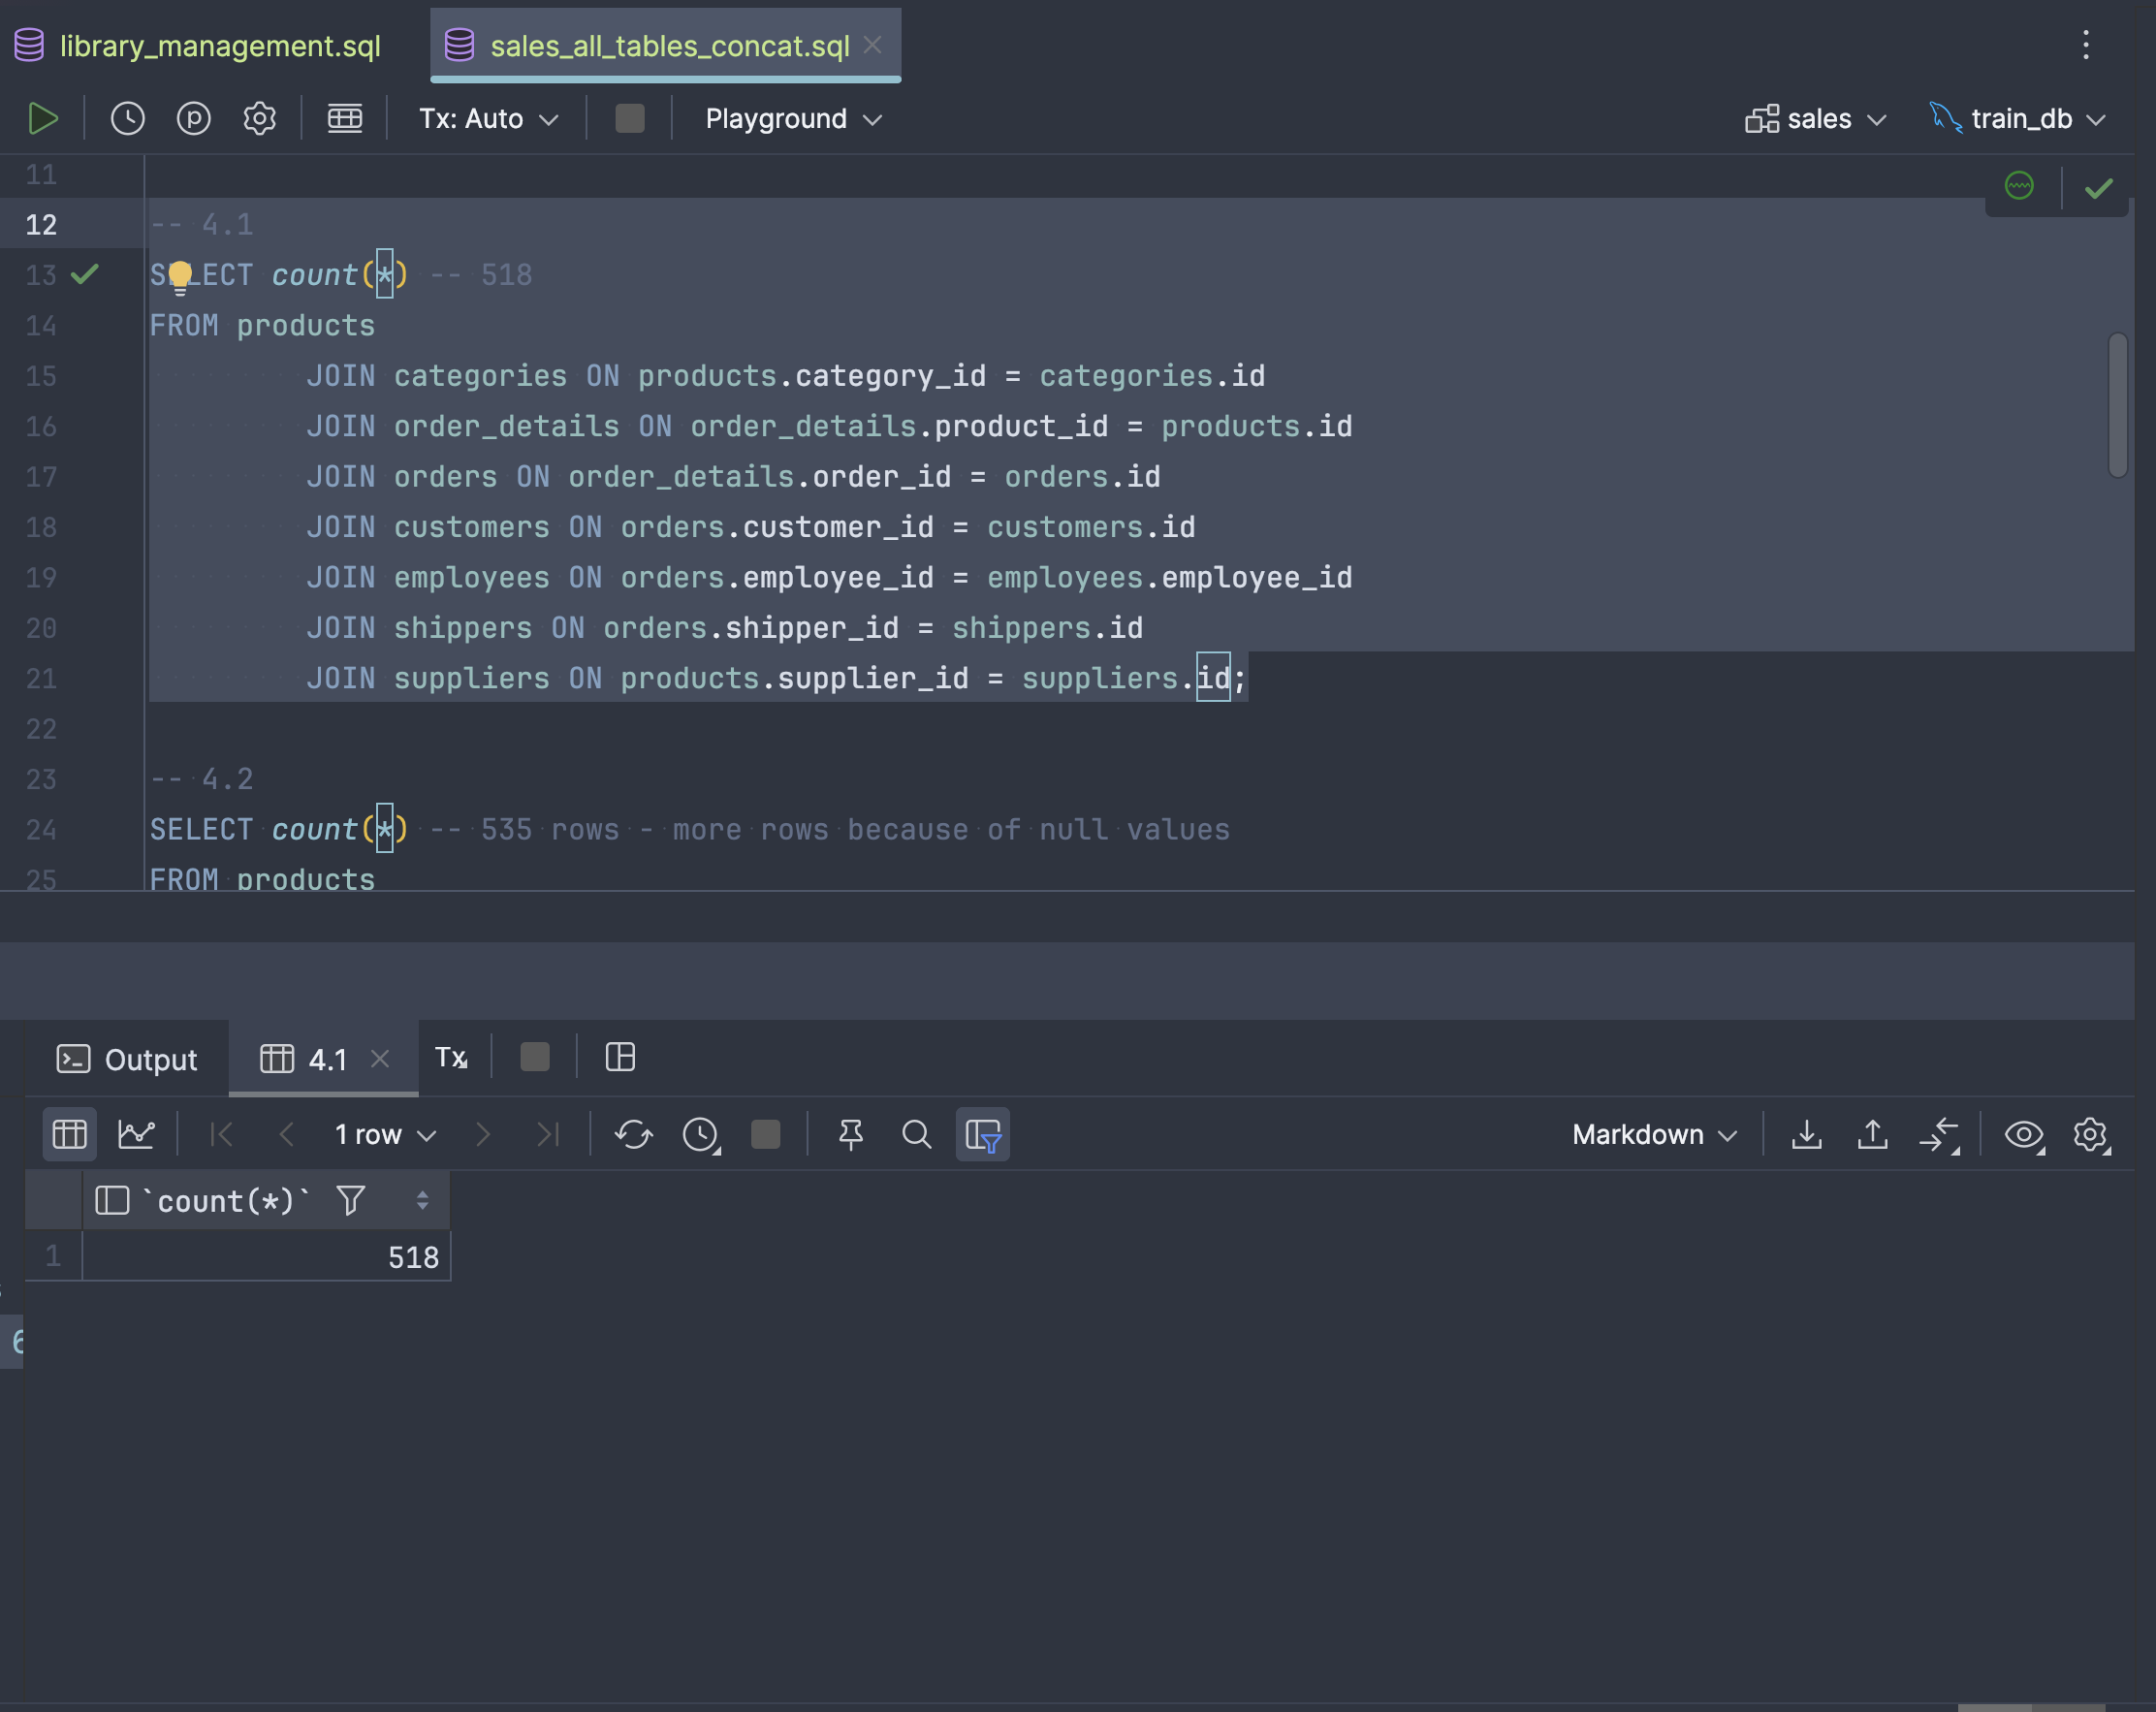Viewport: 2156px width, 1712px height.
Task: Expand the Playground resolve mode dropdown
Action: click(x=793, y=118)
